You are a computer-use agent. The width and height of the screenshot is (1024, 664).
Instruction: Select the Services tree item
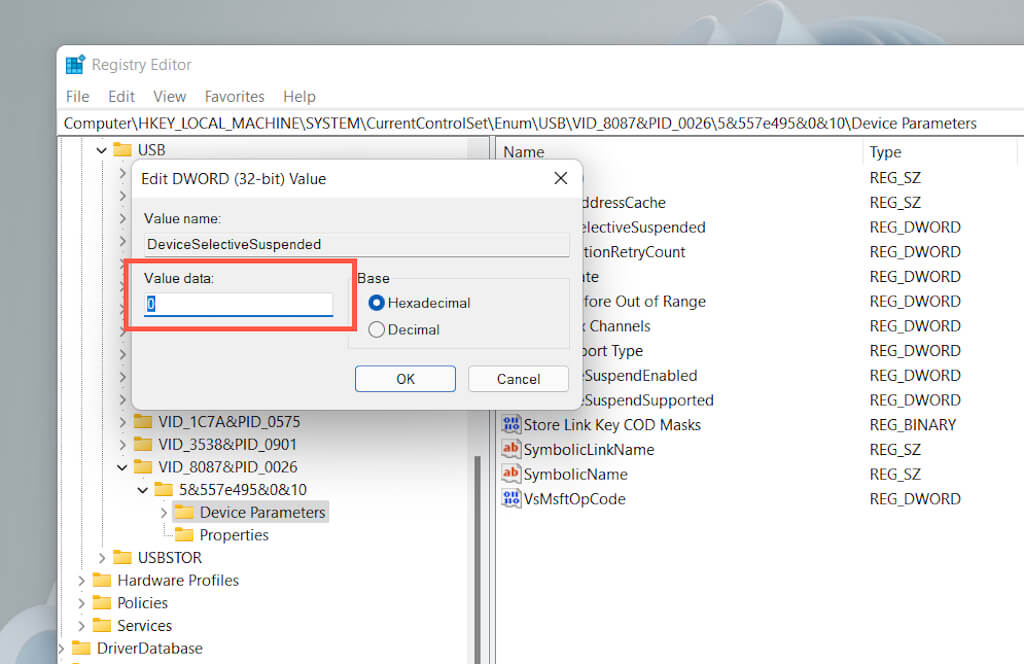(x=144, y=625)
